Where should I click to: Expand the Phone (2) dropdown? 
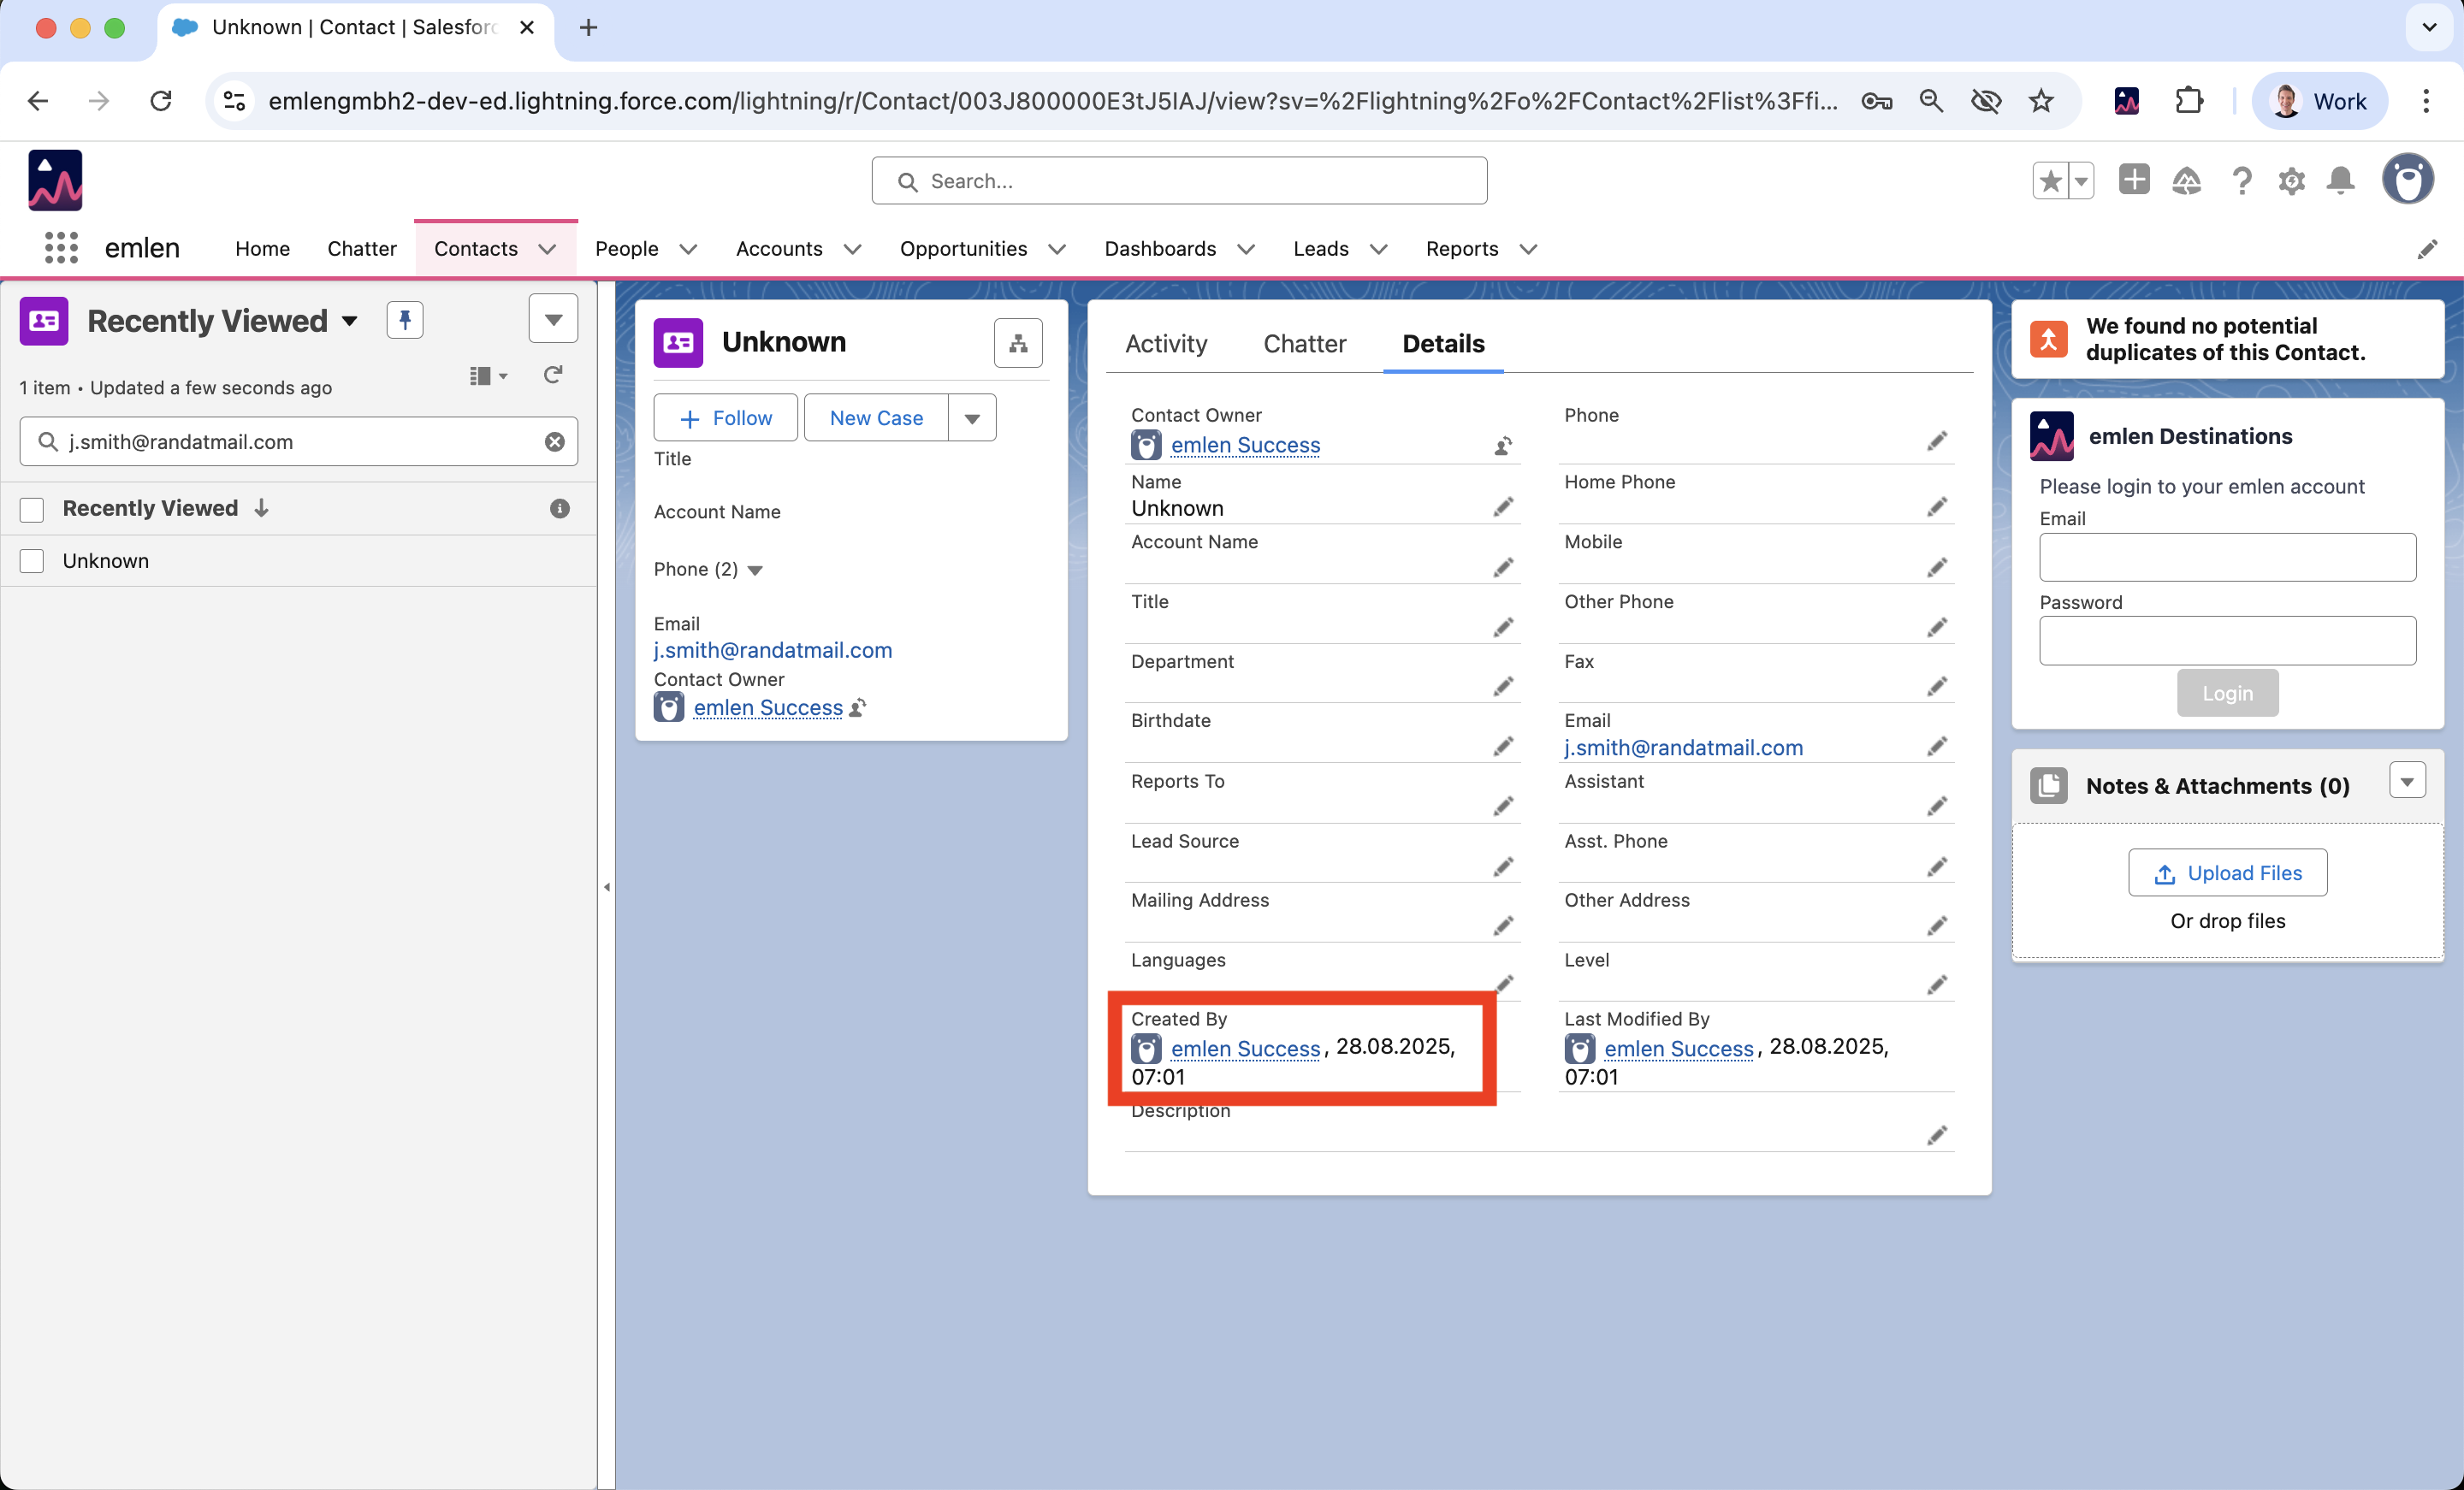(755, 570)
